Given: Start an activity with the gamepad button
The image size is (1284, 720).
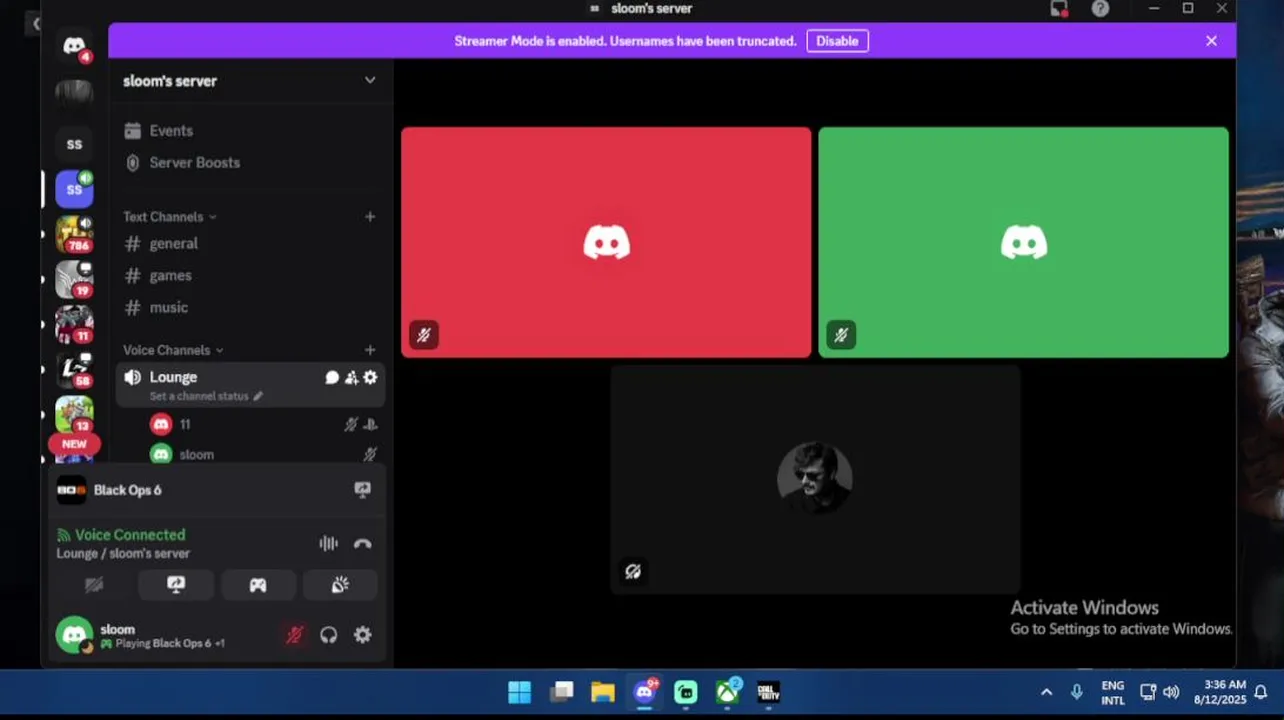Looking at the screenshot, I should click(x=258, y=585).
